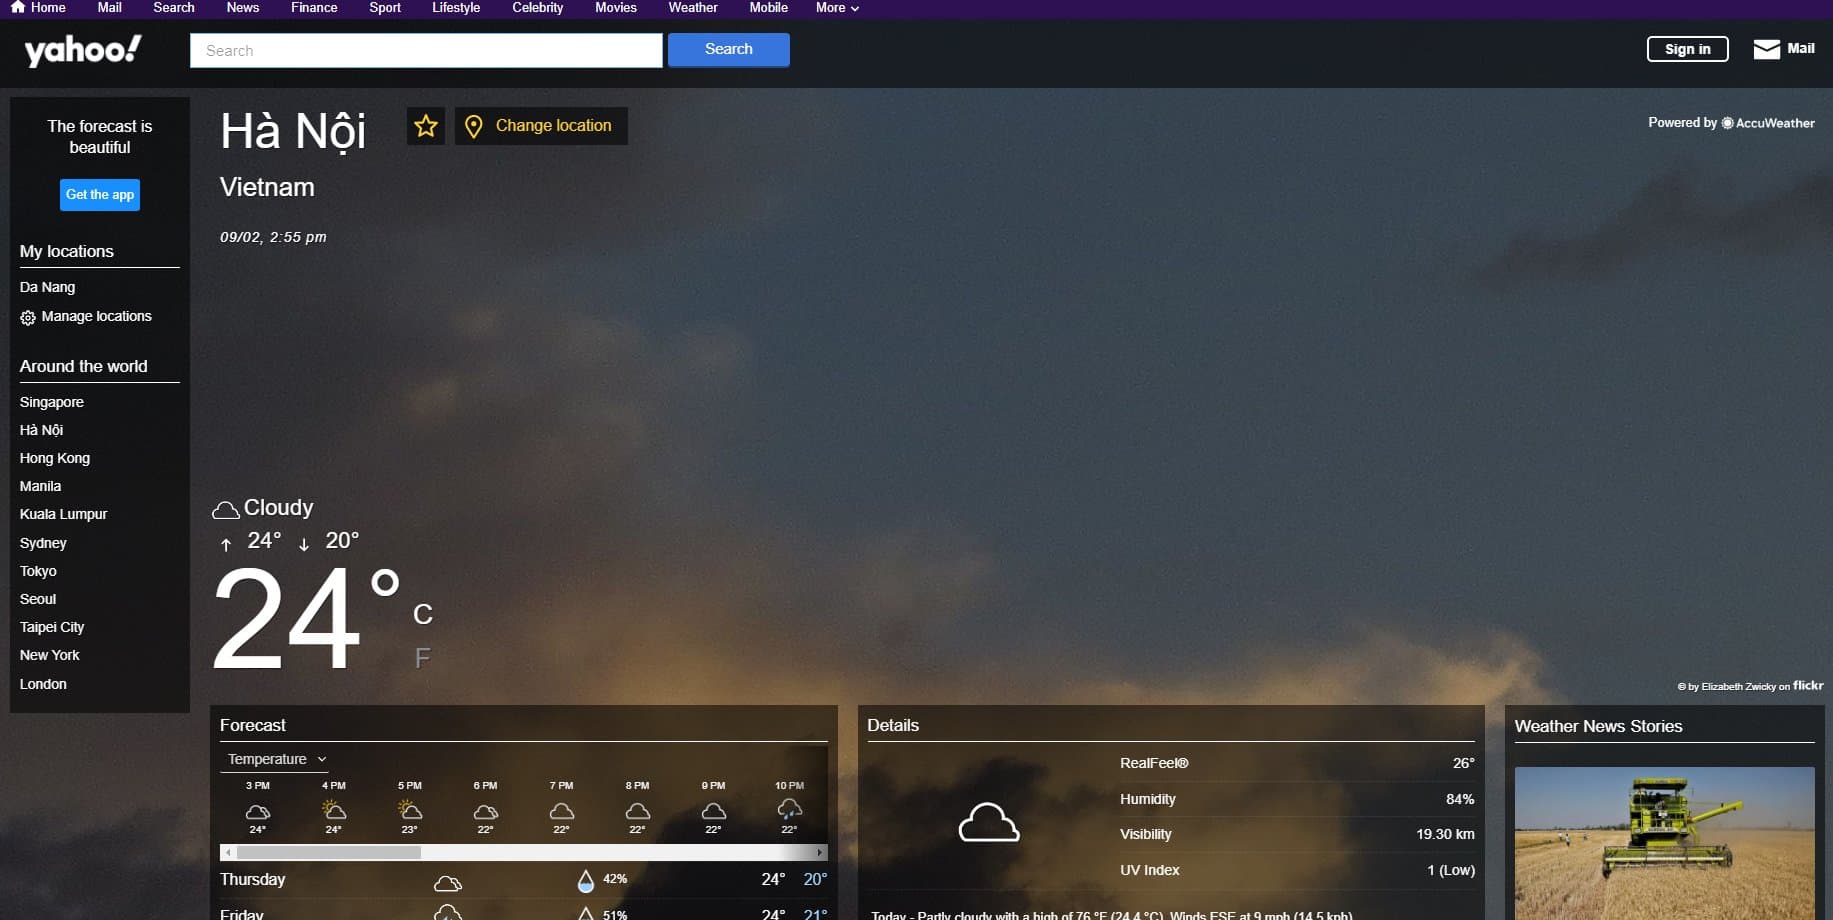The width and height of the screenshot is (1833, 920).
Task: Click the Get the app button
Action: (x=100, y=195)
